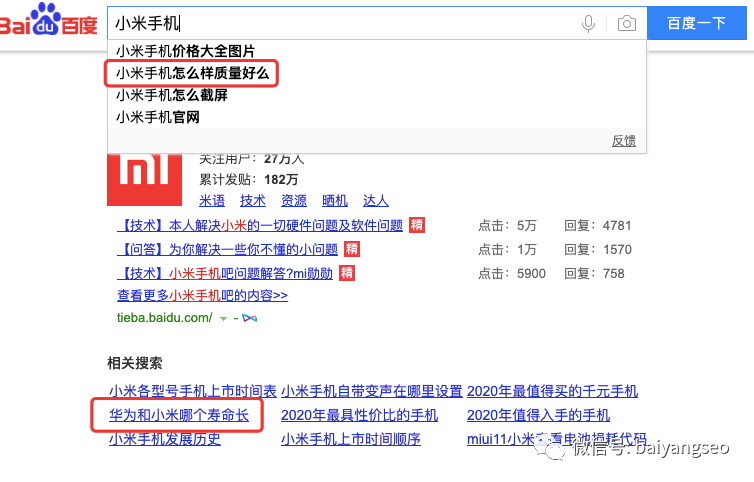Click the Baidu logo
The height and width of the screenshot is (482, 754).
(x=48, y=20)
